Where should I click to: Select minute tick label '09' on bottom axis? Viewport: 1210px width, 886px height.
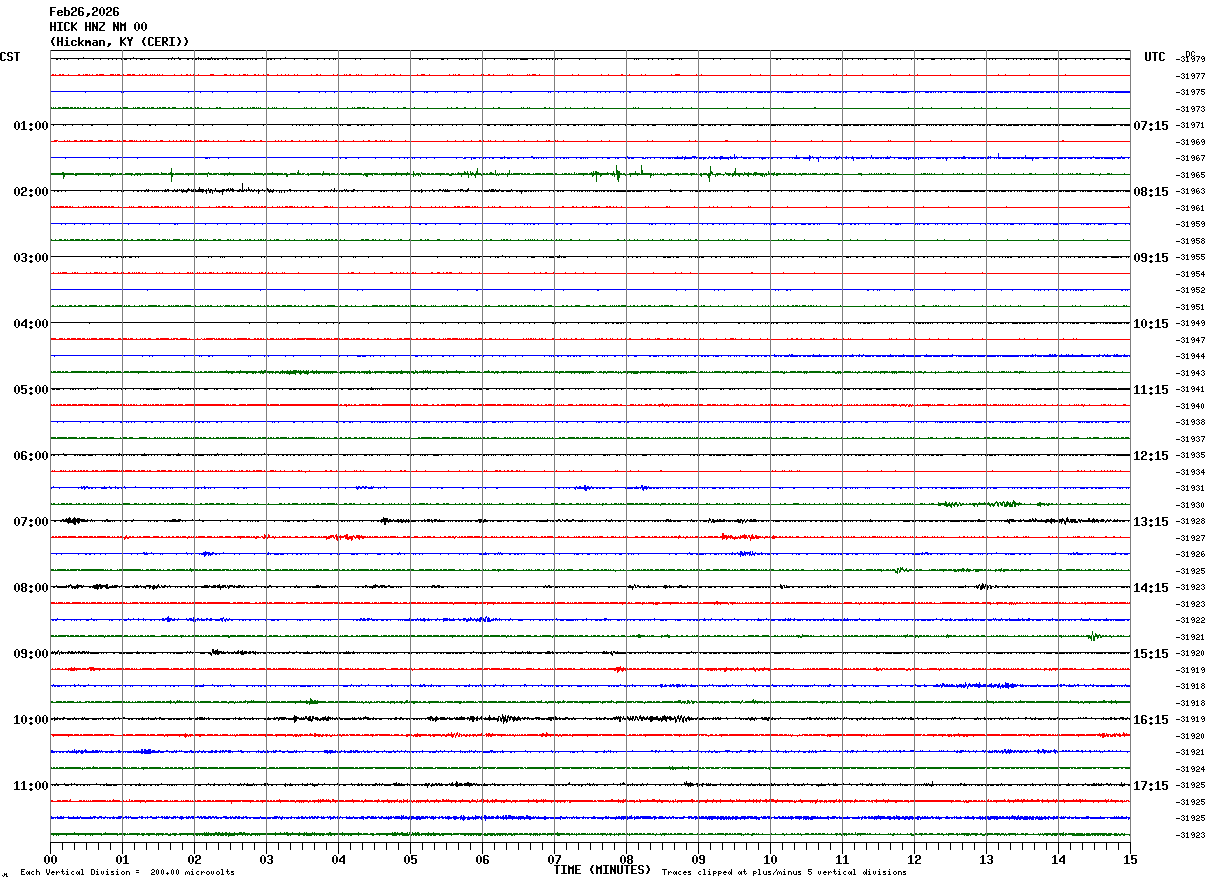(698, 860)
